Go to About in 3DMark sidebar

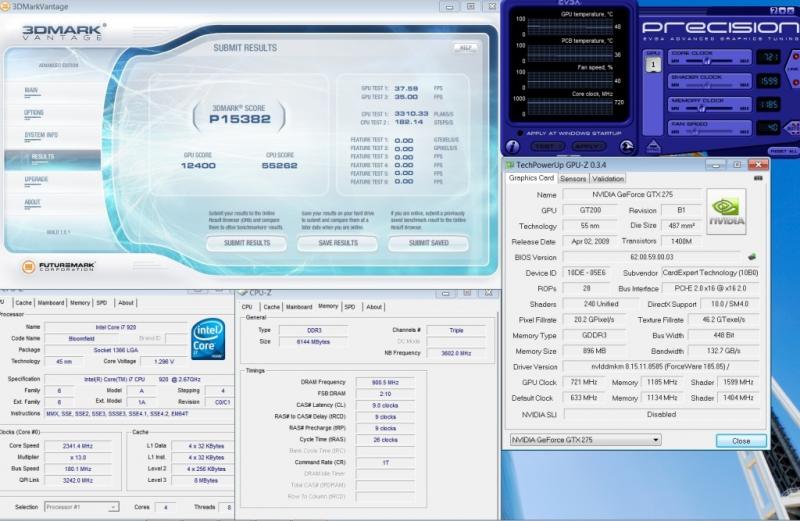click(x=32, y=203)
